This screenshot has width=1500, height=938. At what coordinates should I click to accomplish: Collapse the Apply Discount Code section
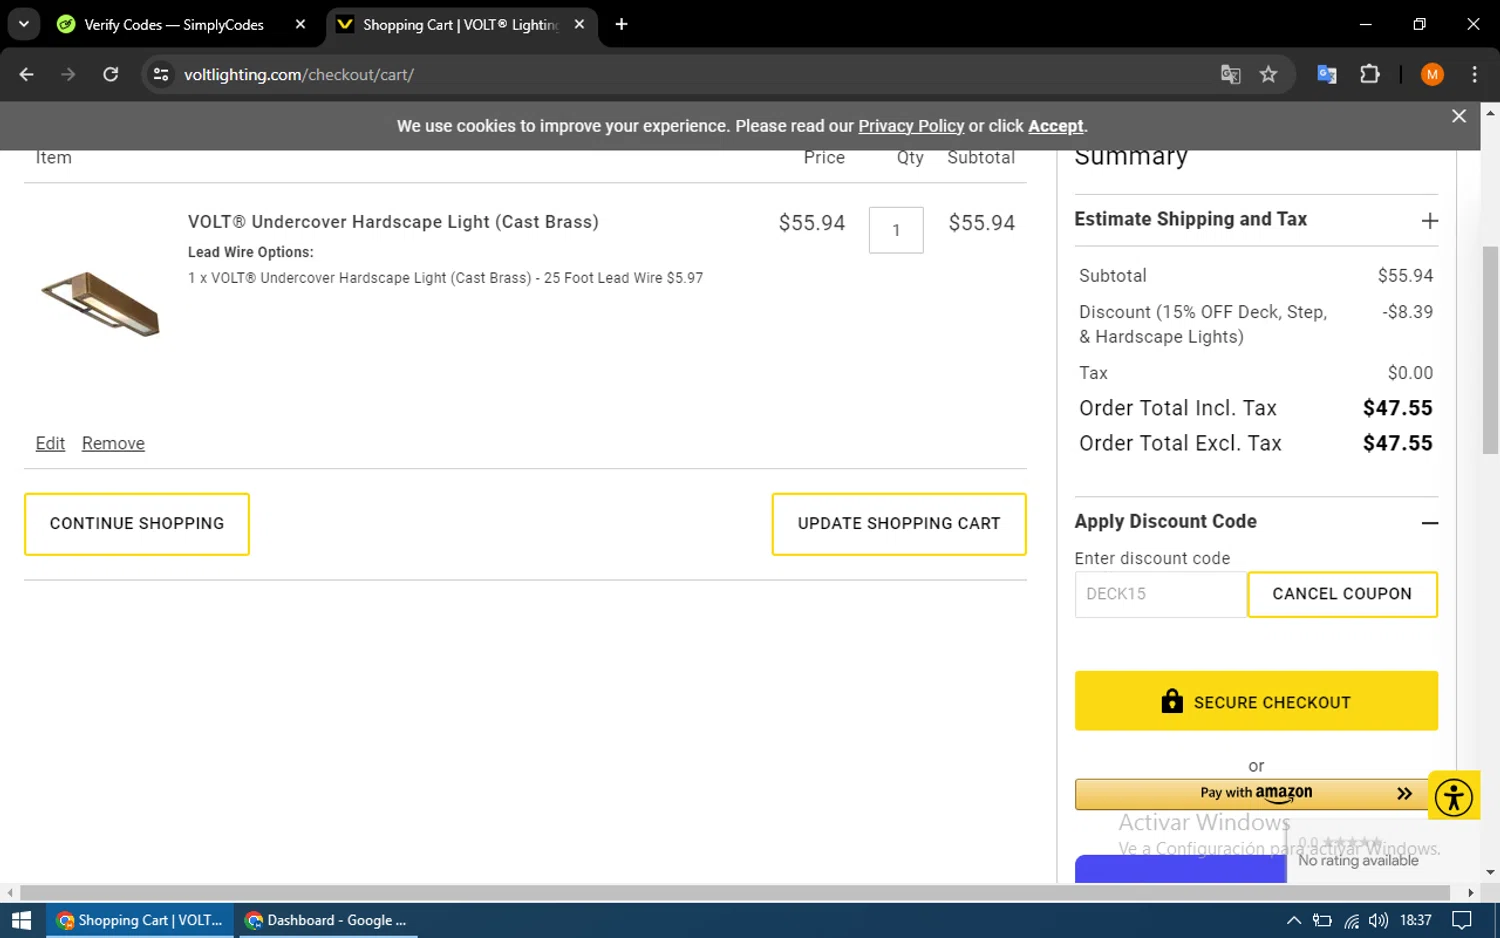tap(1430, 522)
